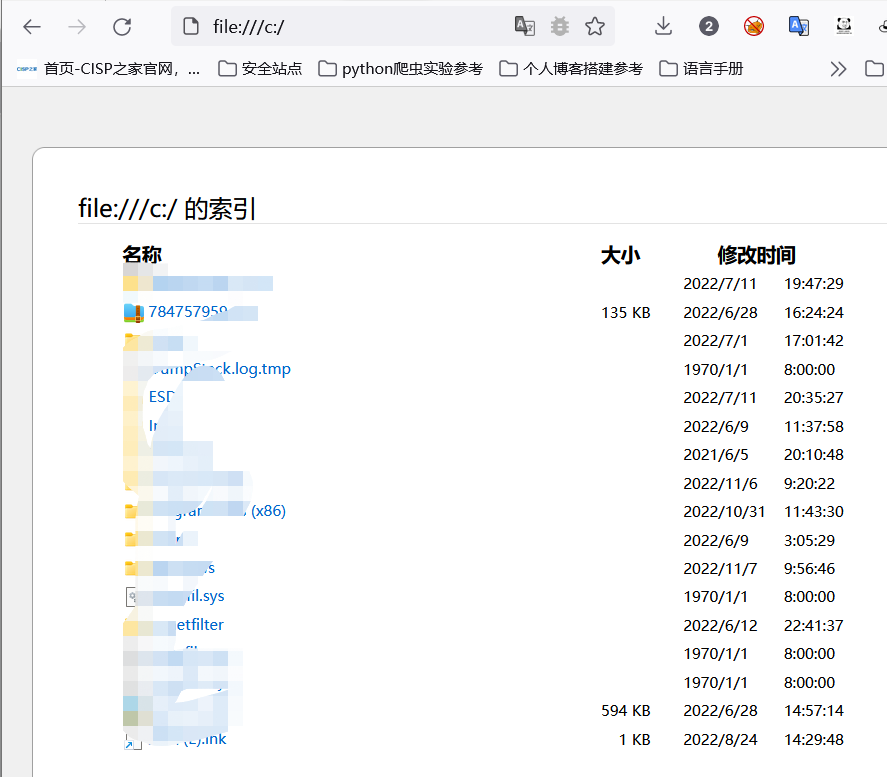The height and width of the screenshot is (777, 887).
Task: Click the time 20:35:27 cell
Action: point(813,398)
